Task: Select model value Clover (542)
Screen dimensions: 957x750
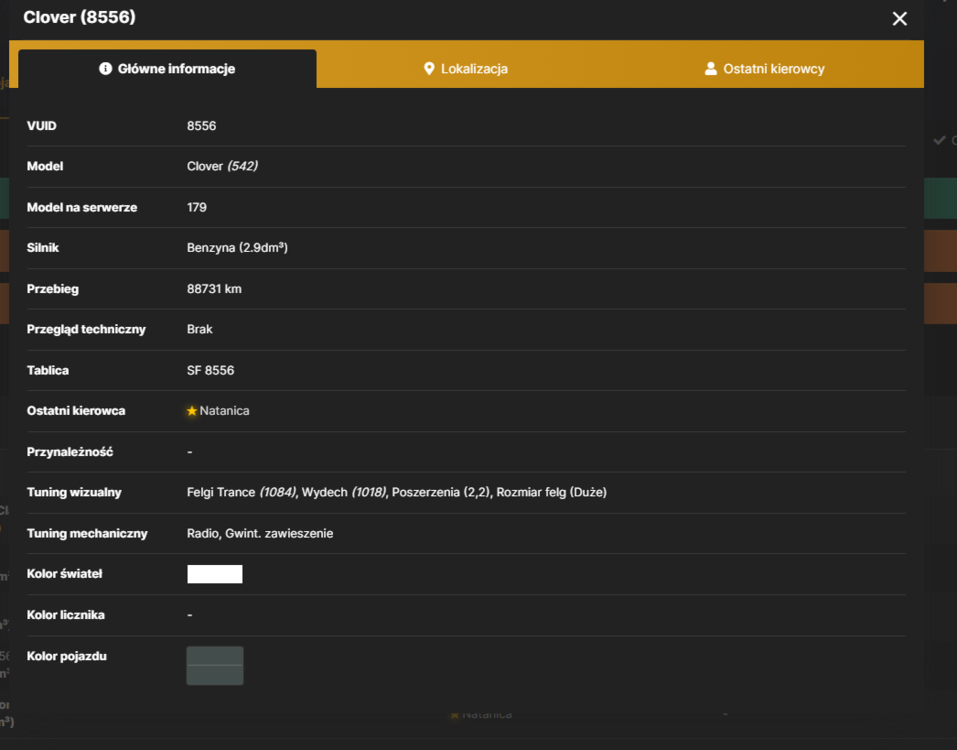Action: coord(222,166)
